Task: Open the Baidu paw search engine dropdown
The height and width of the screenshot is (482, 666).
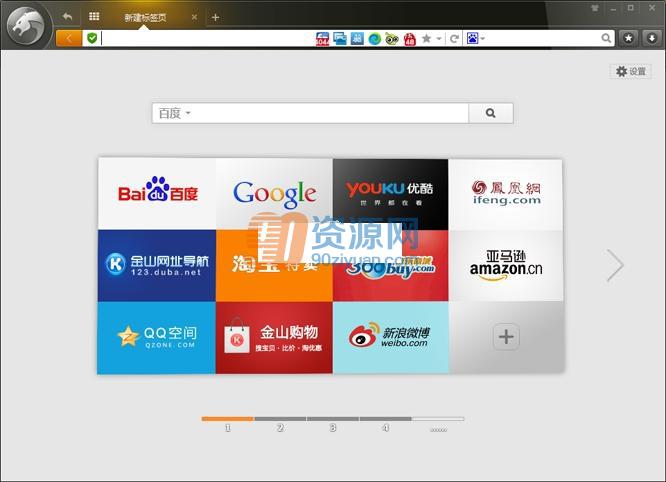Action: pyautogui.click(x=475, y=38)
